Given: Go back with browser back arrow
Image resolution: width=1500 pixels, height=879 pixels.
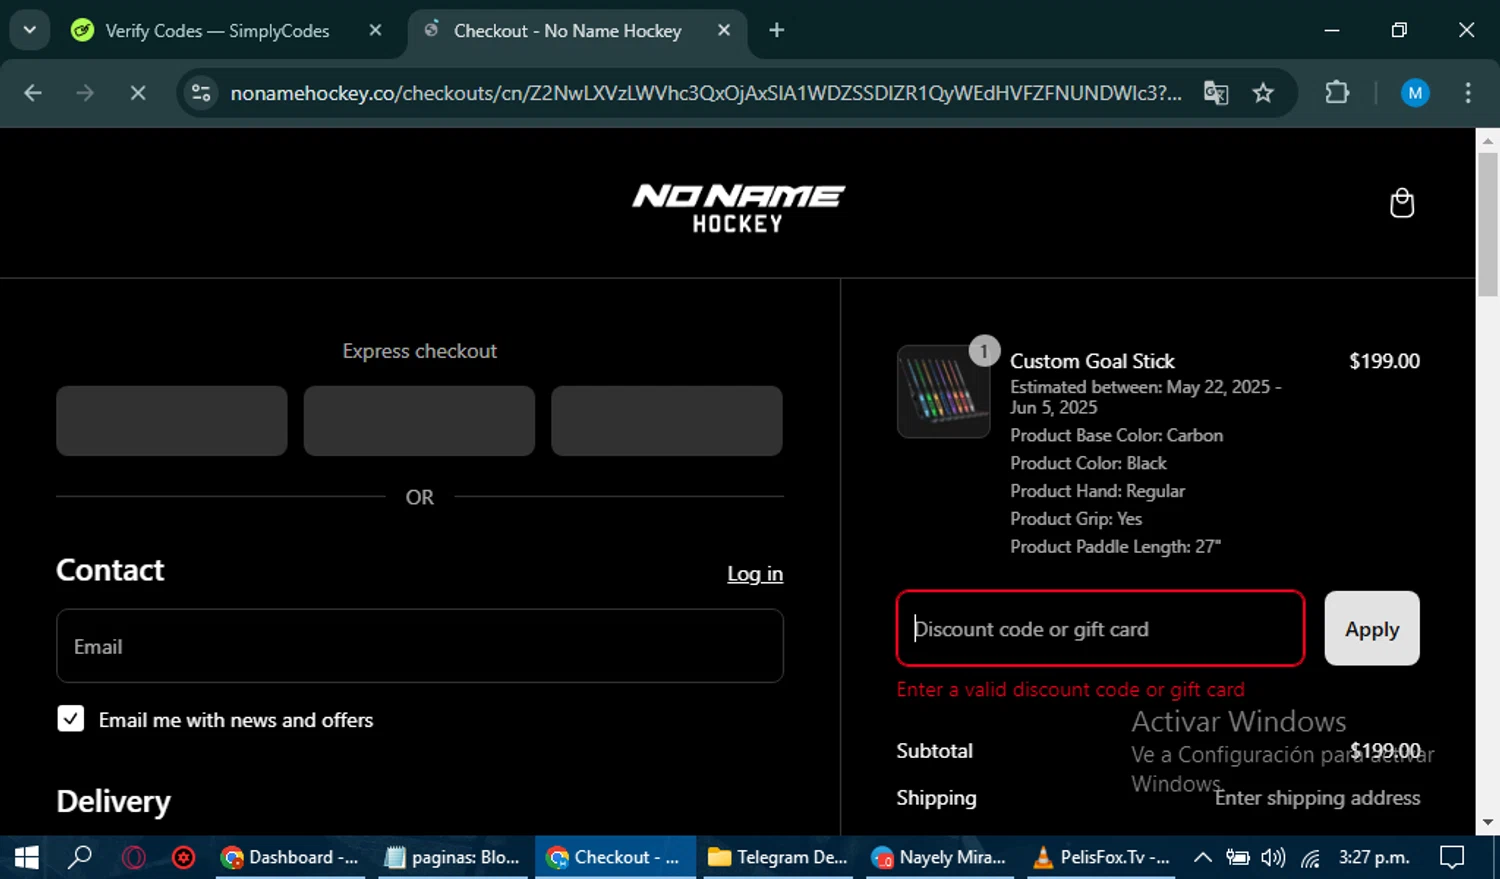Looking at the screenshot, I should [x=33, y=93].
